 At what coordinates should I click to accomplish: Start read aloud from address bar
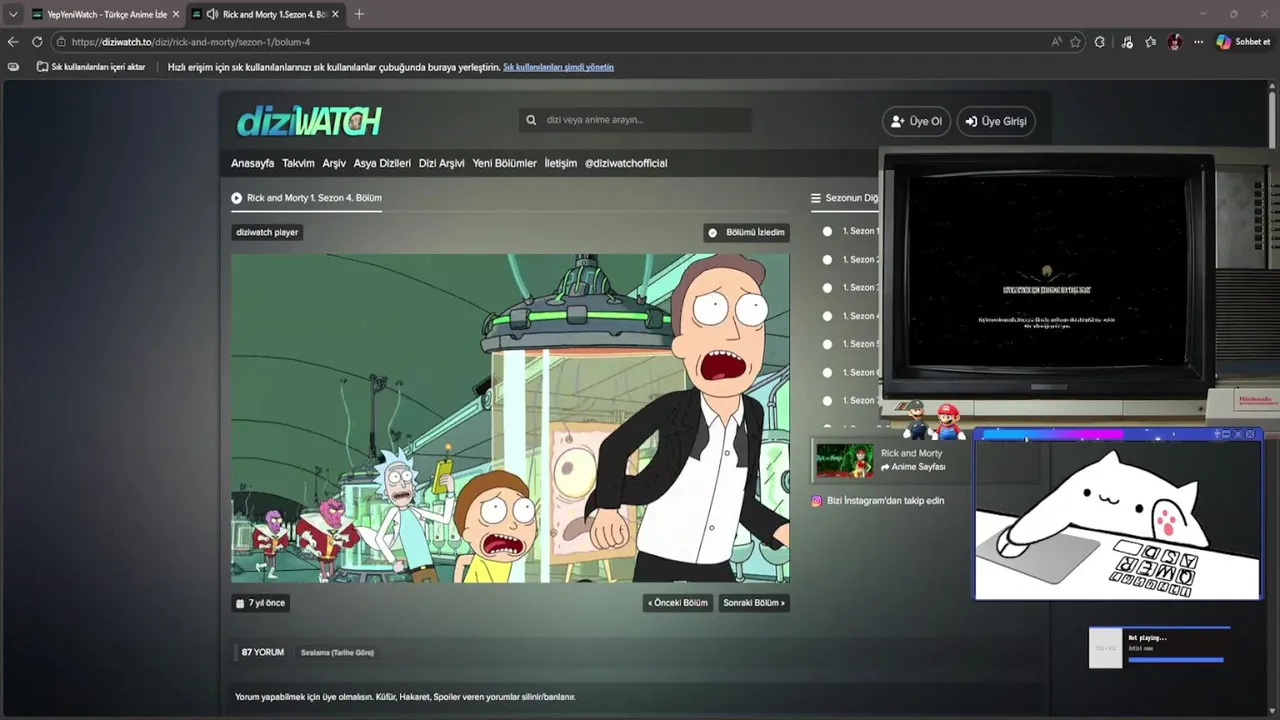1057,42
